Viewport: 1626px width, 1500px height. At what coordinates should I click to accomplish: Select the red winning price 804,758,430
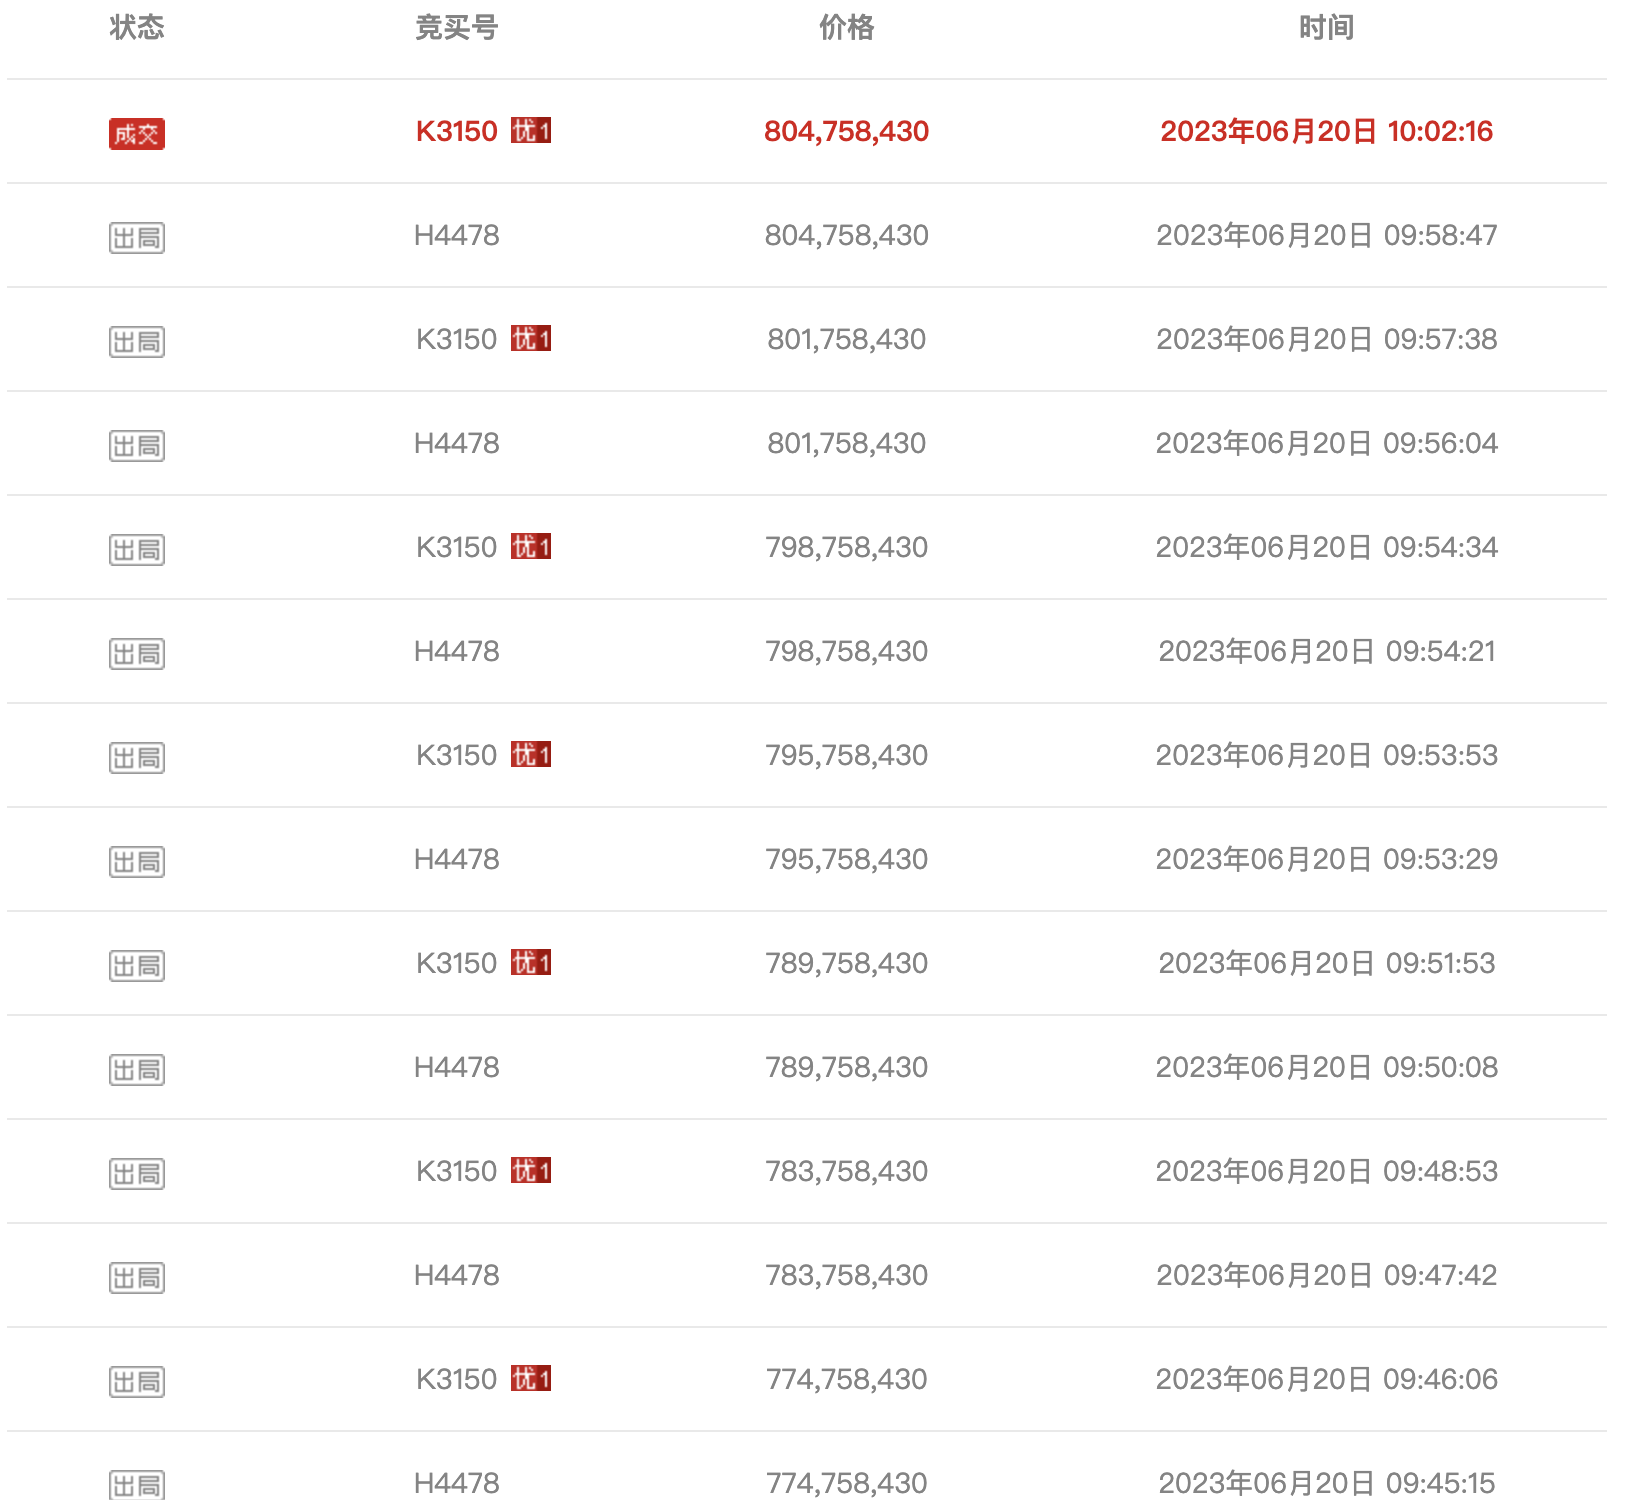coord(847,131)
